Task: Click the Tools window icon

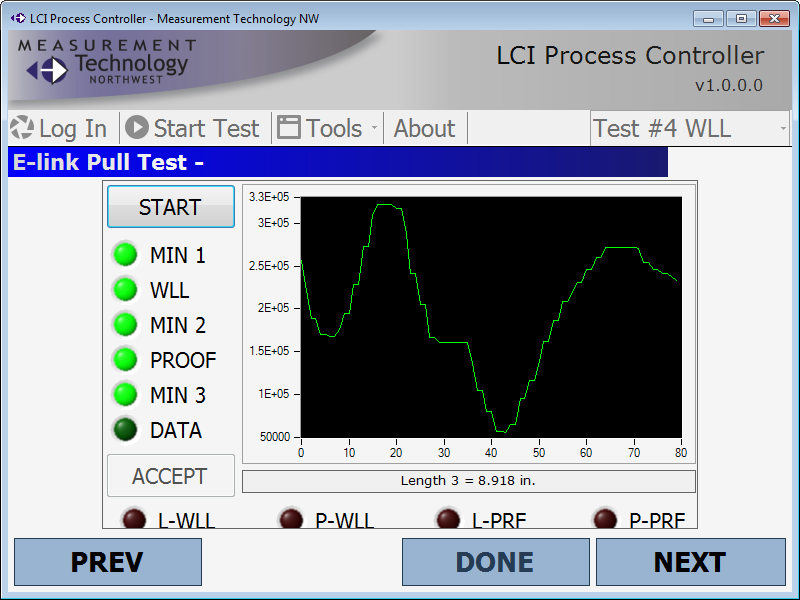Action: pyautogui.click(x=289, y=128)
